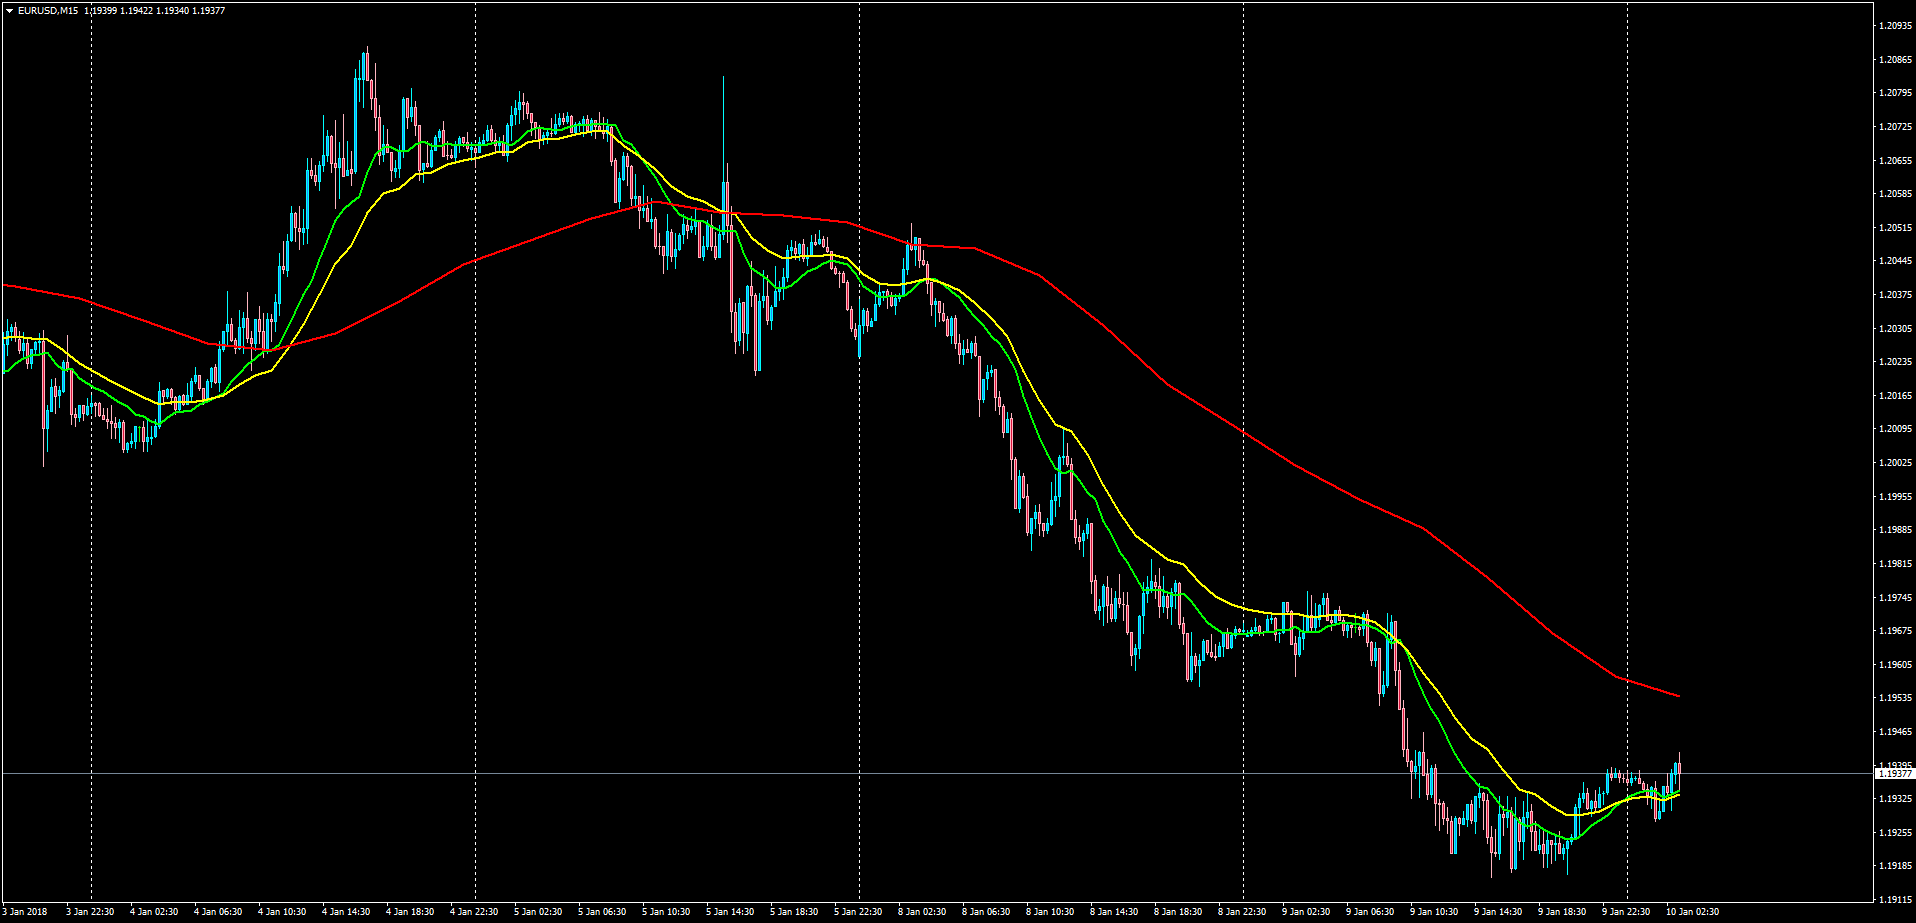
Task: Click the 1.20235 price axis label
Action: pyautogui.click(x=1896, y=362)
